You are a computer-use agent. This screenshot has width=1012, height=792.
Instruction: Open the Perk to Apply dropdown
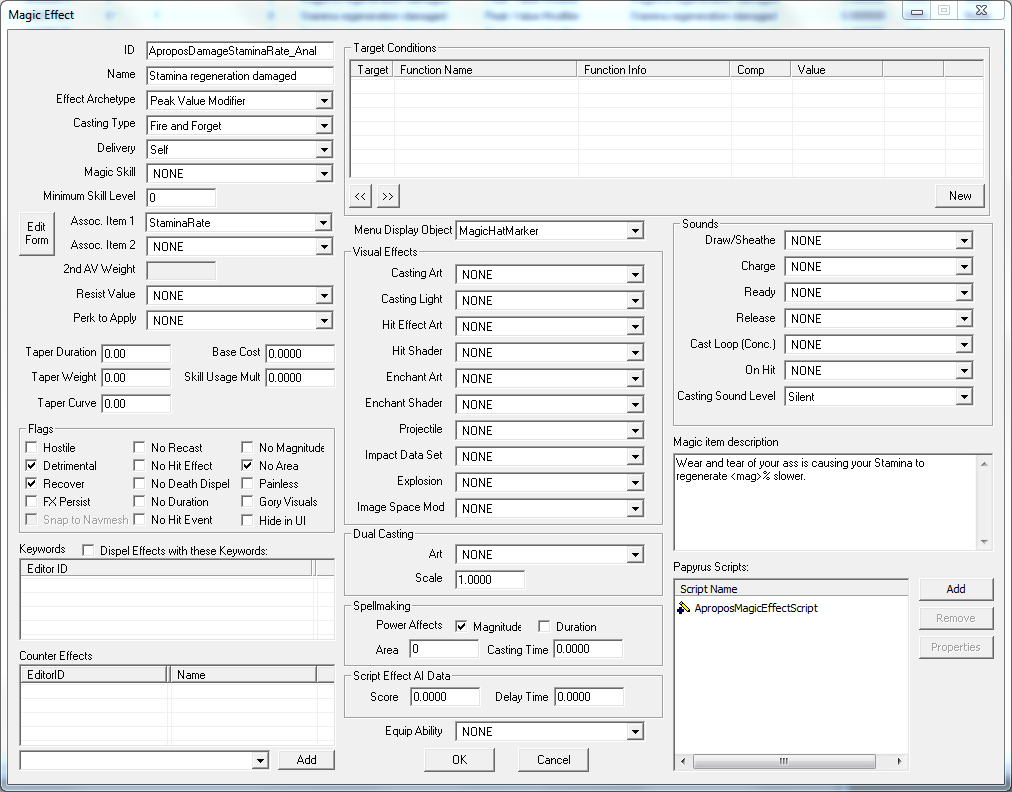pos(324,321)
